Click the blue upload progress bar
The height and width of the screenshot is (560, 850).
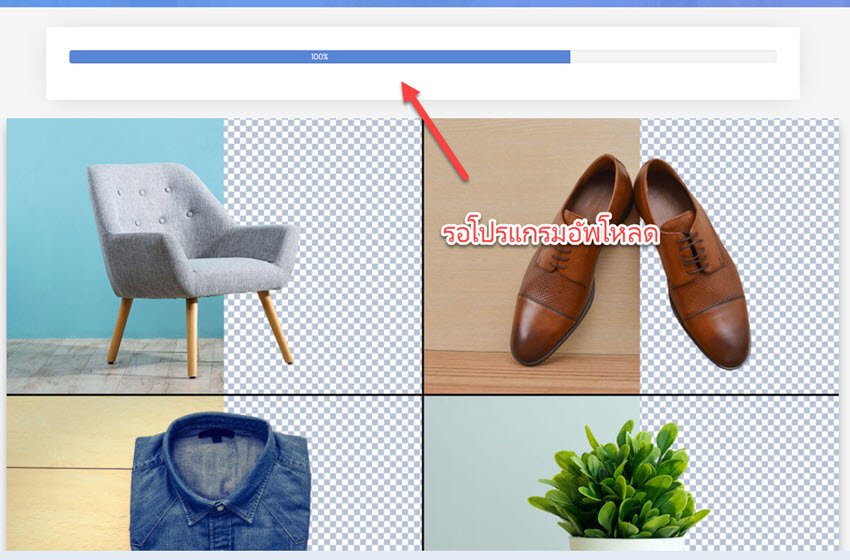[x=423, y=56]
